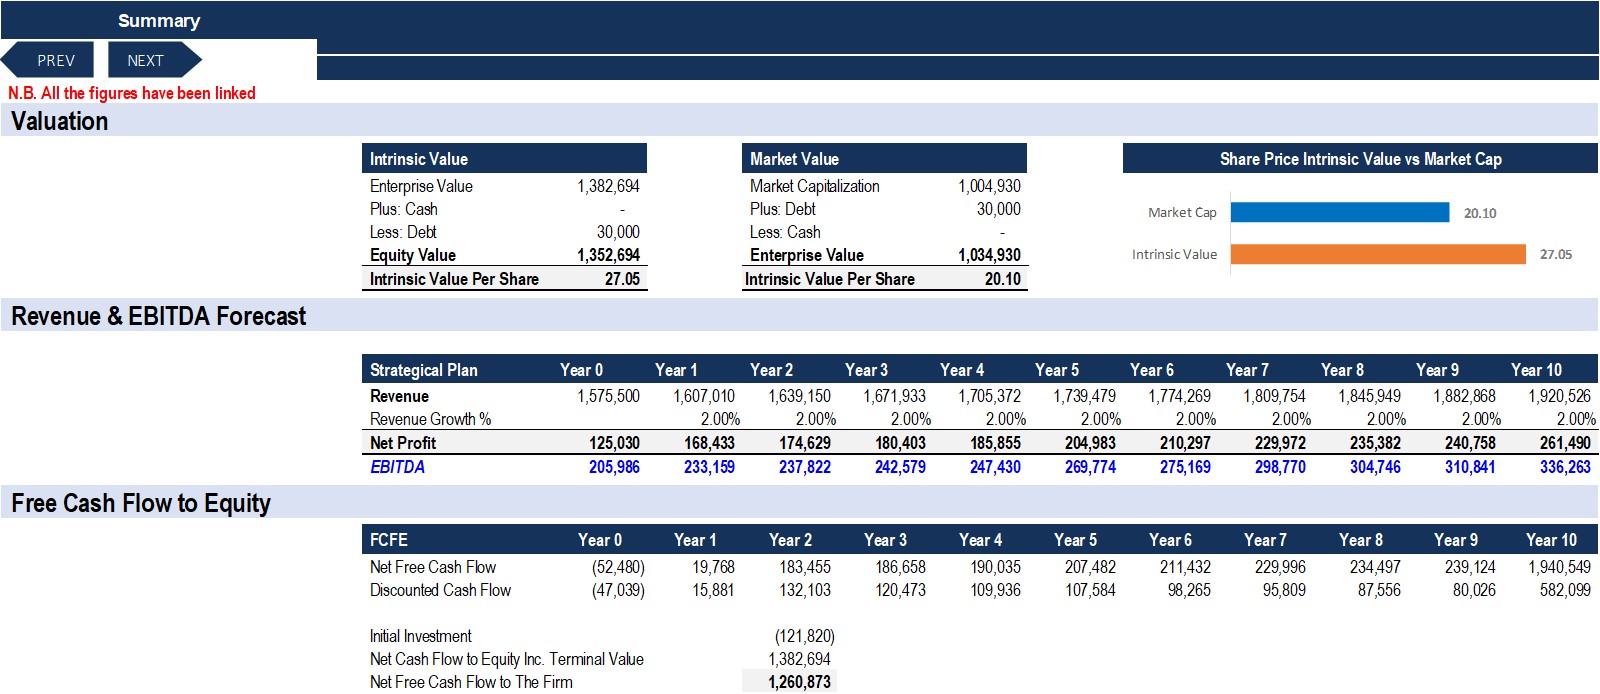Click Net Cash Flow to Equity Inc. Terminal Value 1,382,694
Screen dimensions: 1600x694
tap(799, 659)
